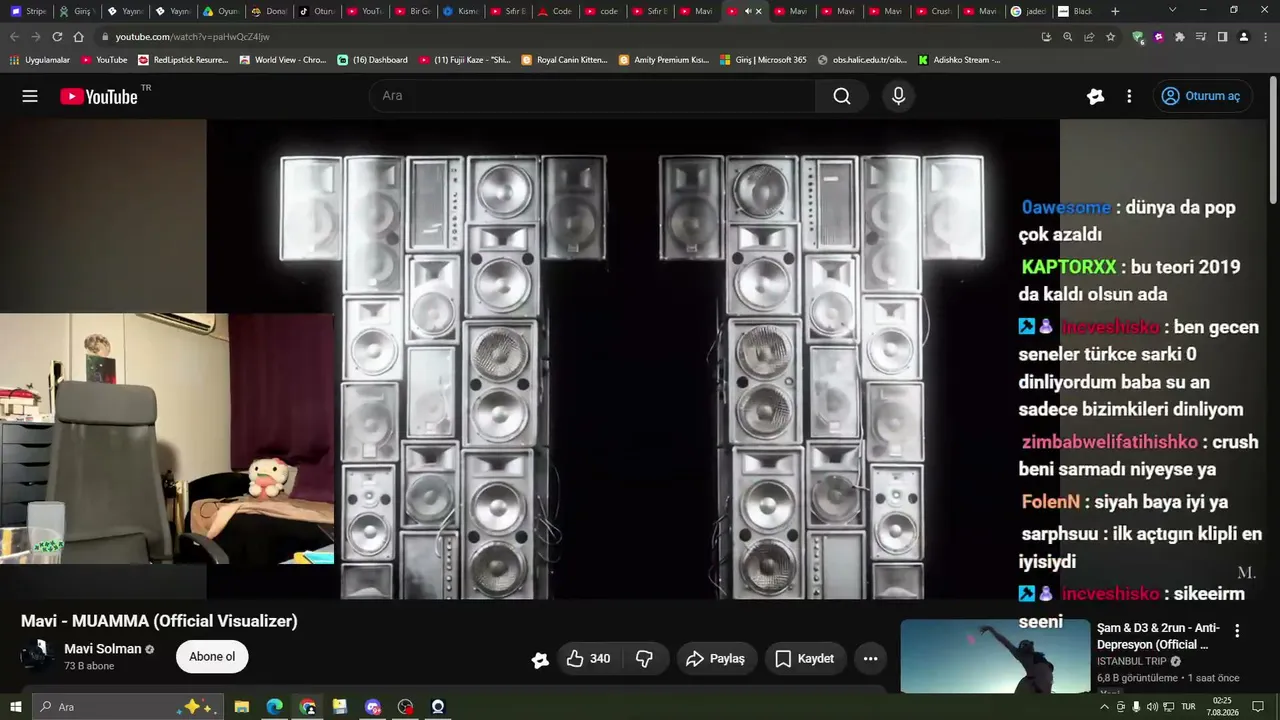Screen dimensions: 1280x720
Task: Click the Windows taskbar Ara search box
Action: (x=128, y=707)
